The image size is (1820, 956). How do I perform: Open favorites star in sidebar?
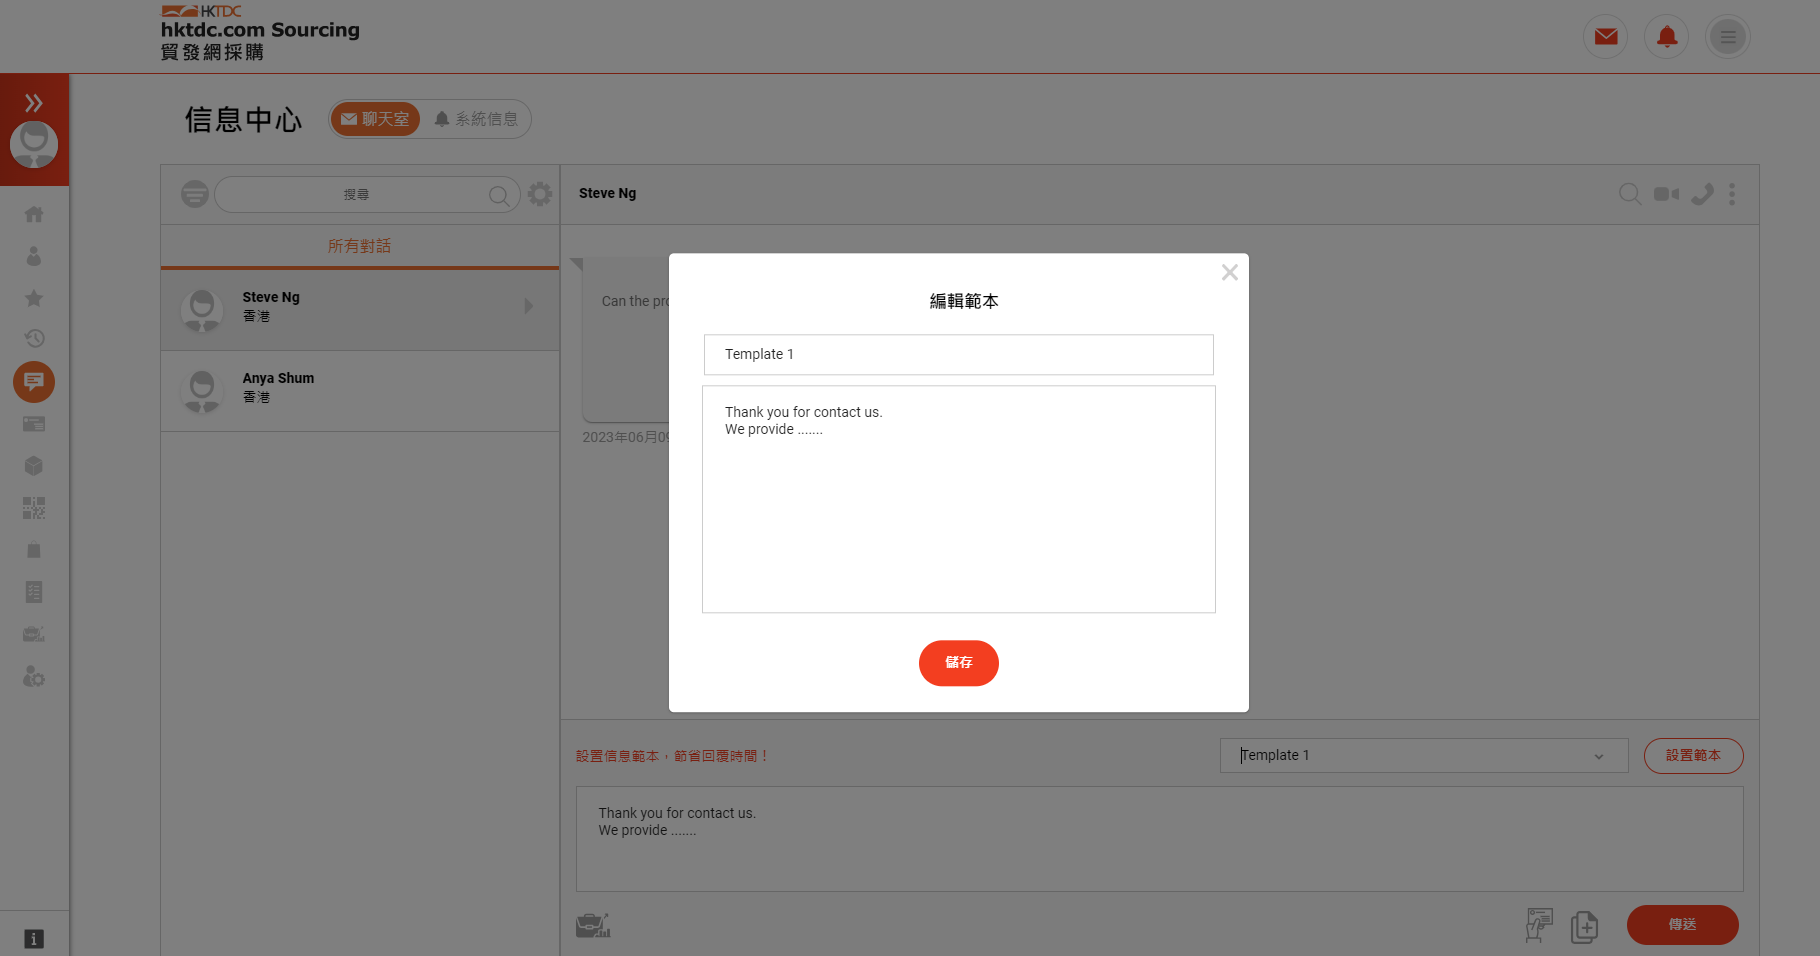tap(34, 298)
